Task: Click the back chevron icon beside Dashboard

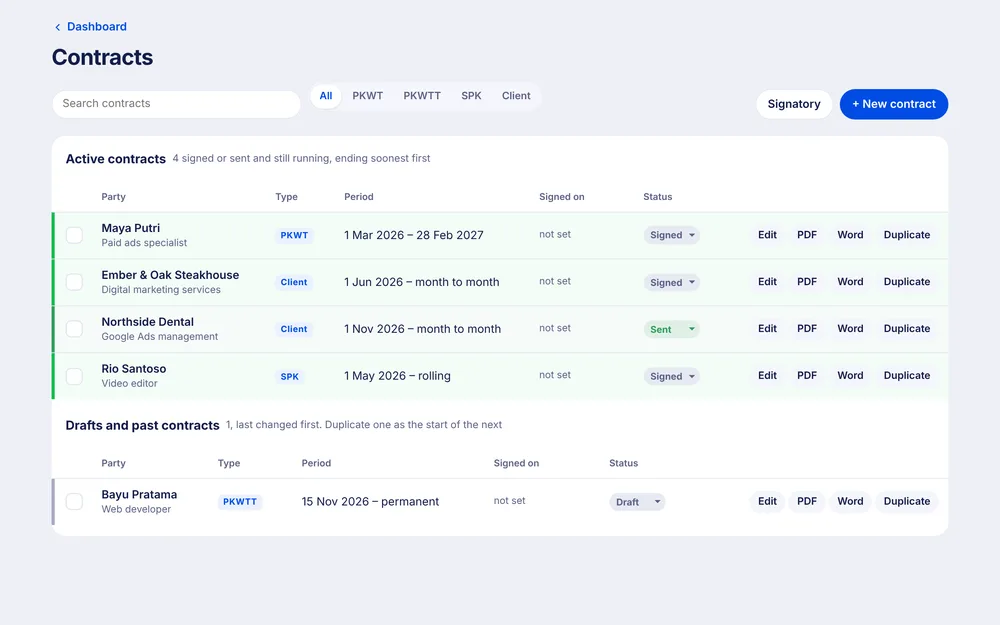Action: [57, 27]
